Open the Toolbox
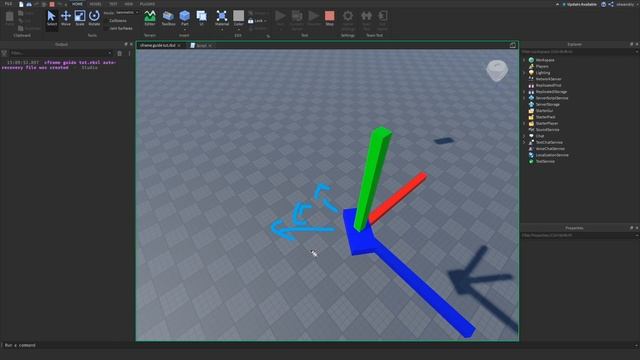 pyautogui.click(x=168, y=18)
